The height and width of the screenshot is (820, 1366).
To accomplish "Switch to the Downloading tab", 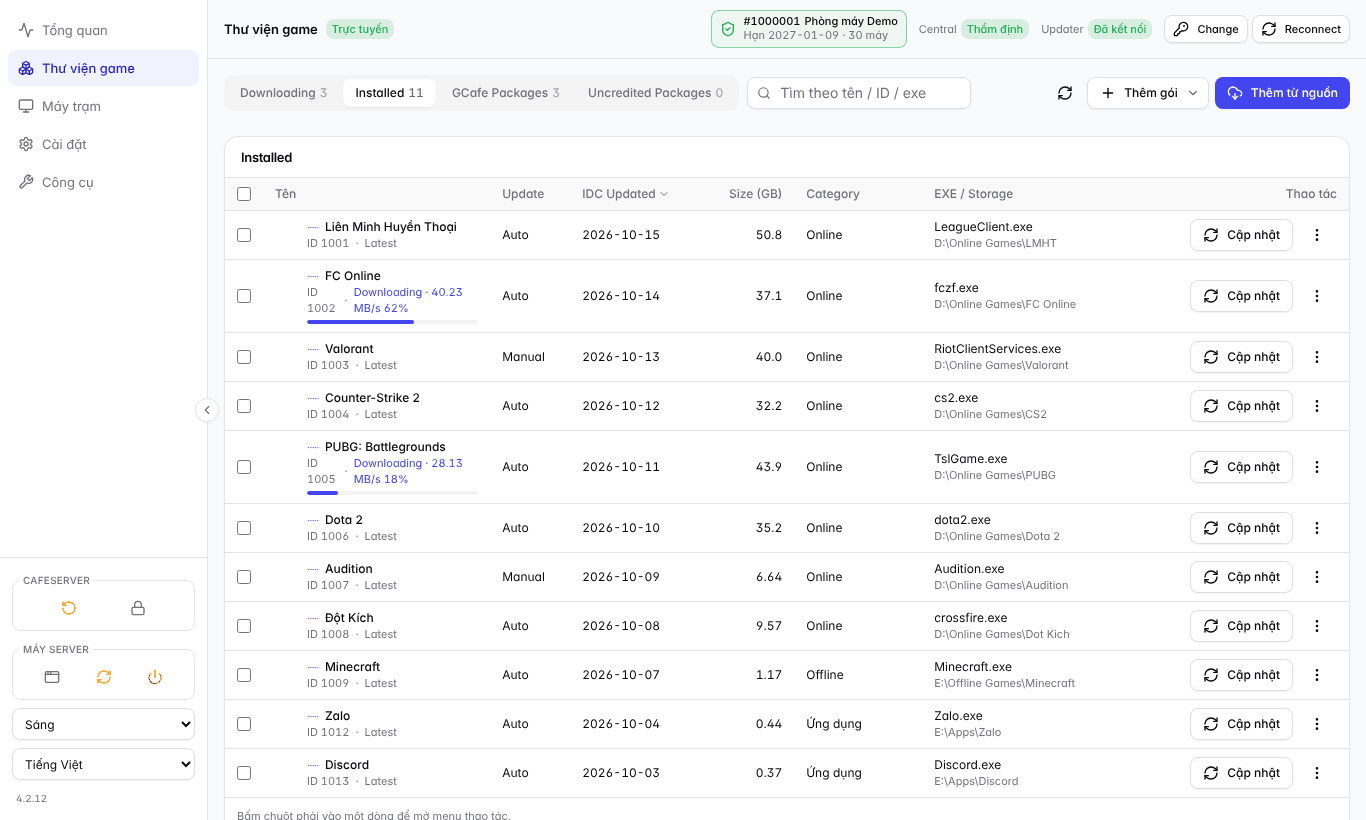I will coord(283,93).
